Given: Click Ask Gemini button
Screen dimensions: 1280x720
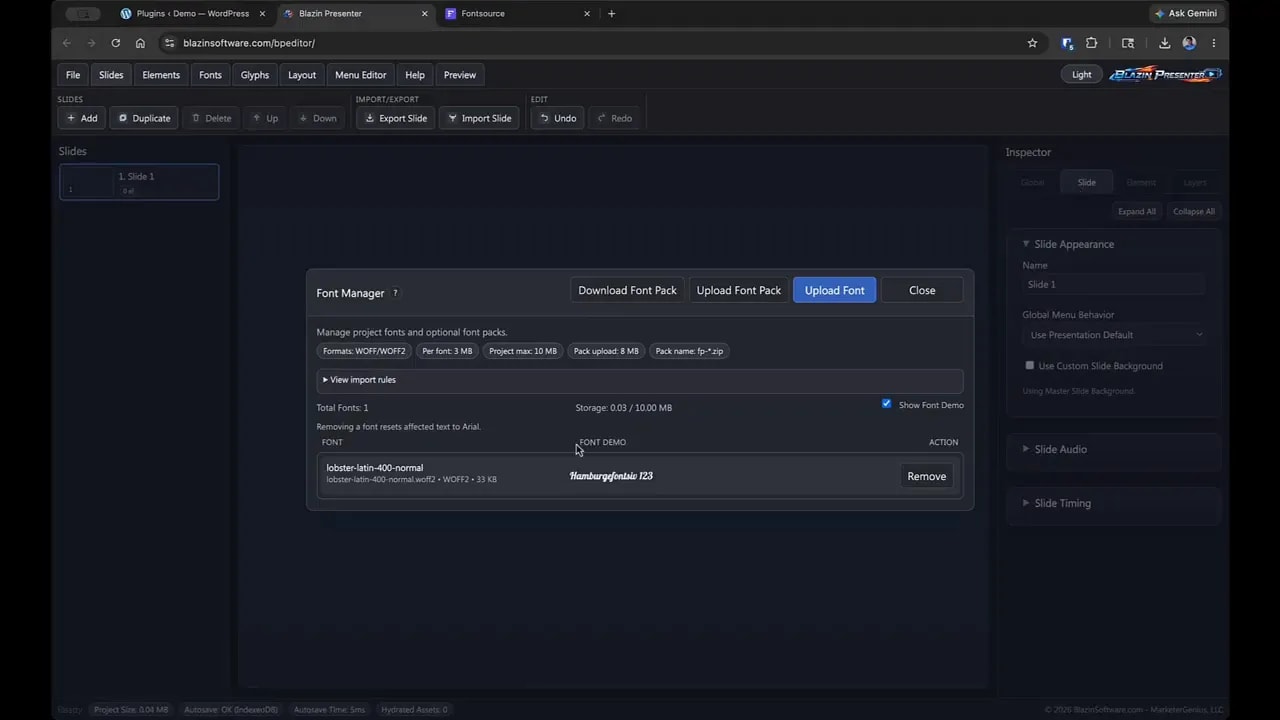Looking at the screenshot, I should coord(1187,14).
